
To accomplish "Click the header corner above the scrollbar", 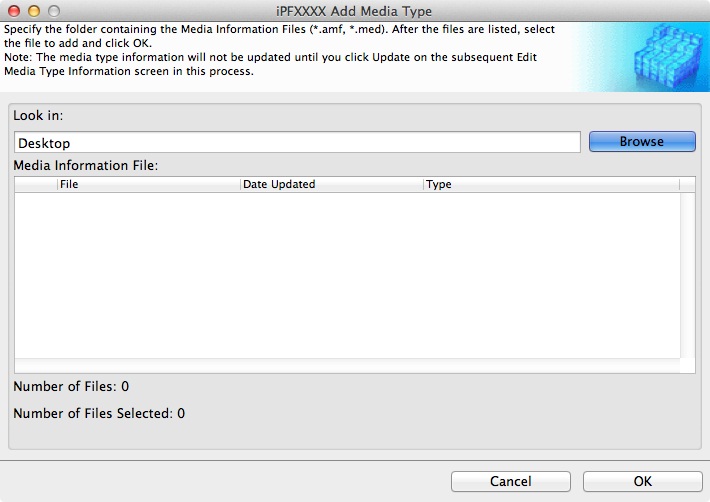I will (687, 184).
